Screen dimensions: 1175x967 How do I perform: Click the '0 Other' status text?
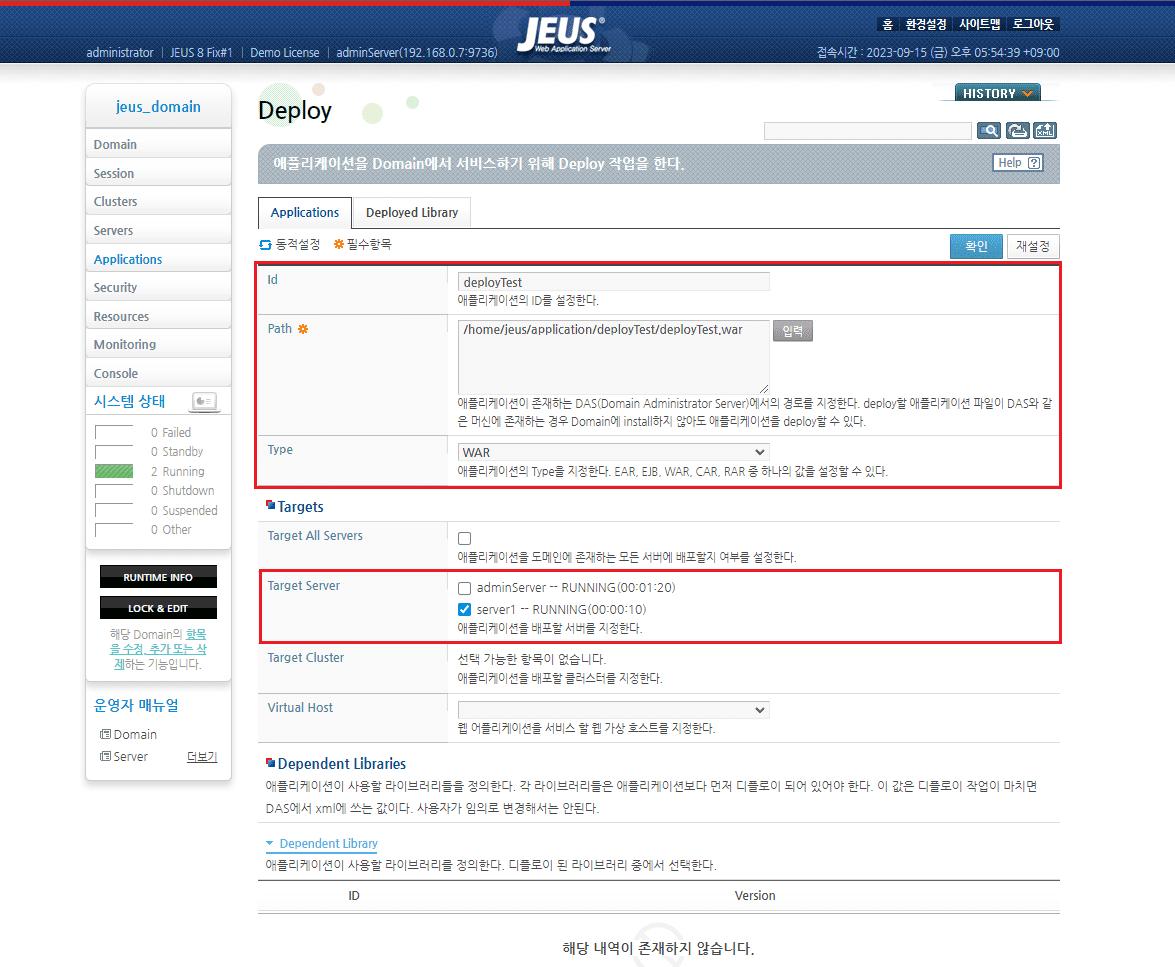tap(171, 529)
